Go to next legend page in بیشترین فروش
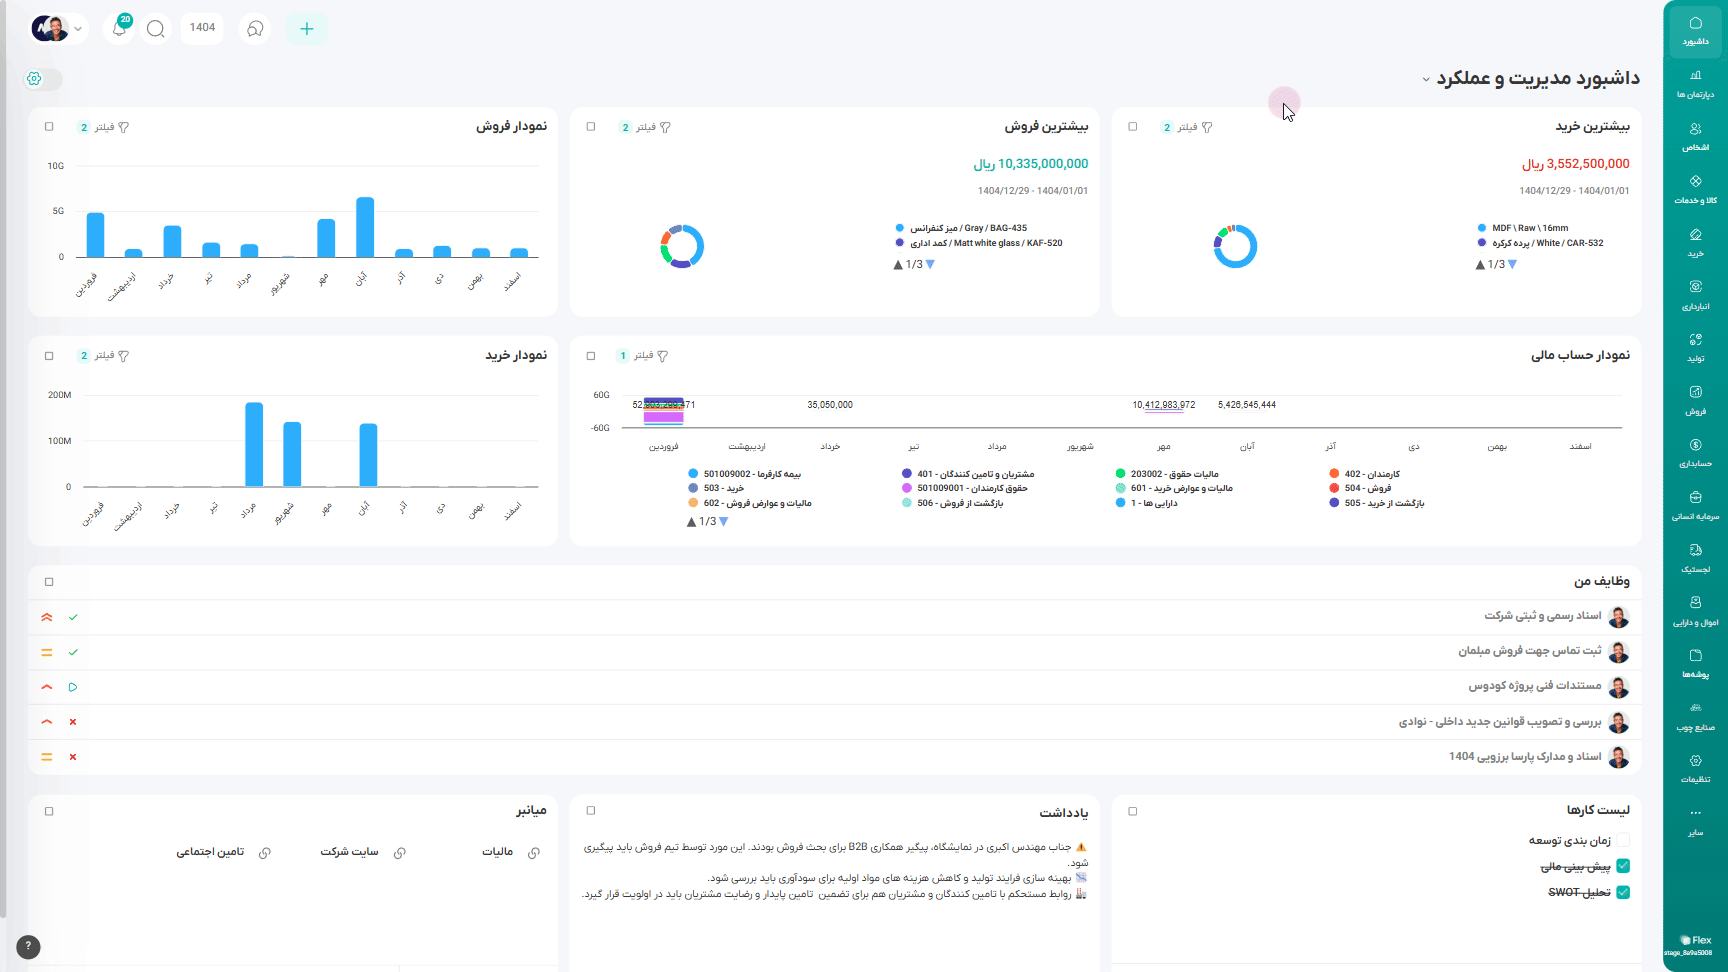 (930, 265)
